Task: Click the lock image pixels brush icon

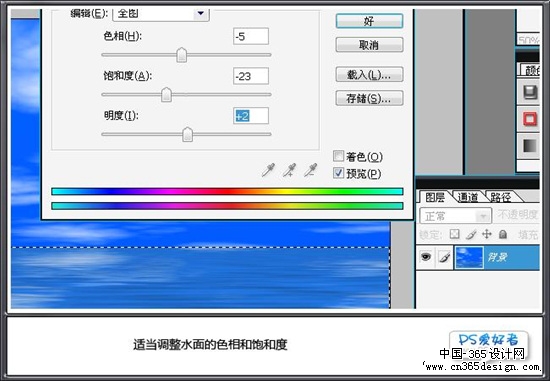Action: tap(471, 234)
